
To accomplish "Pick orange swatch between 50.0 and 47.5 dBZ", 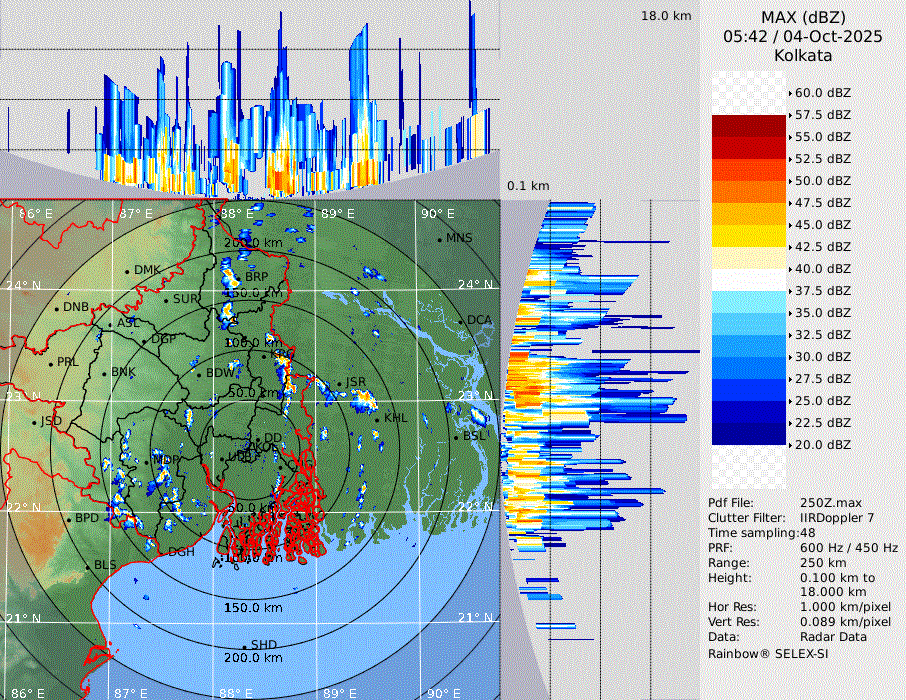I will (x=749, y=191).
